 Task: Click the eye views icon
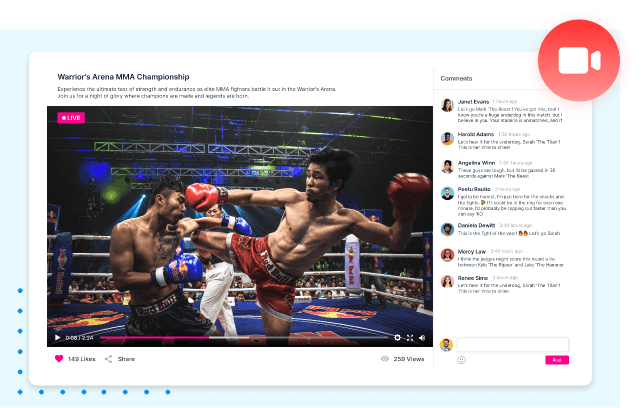385,358
